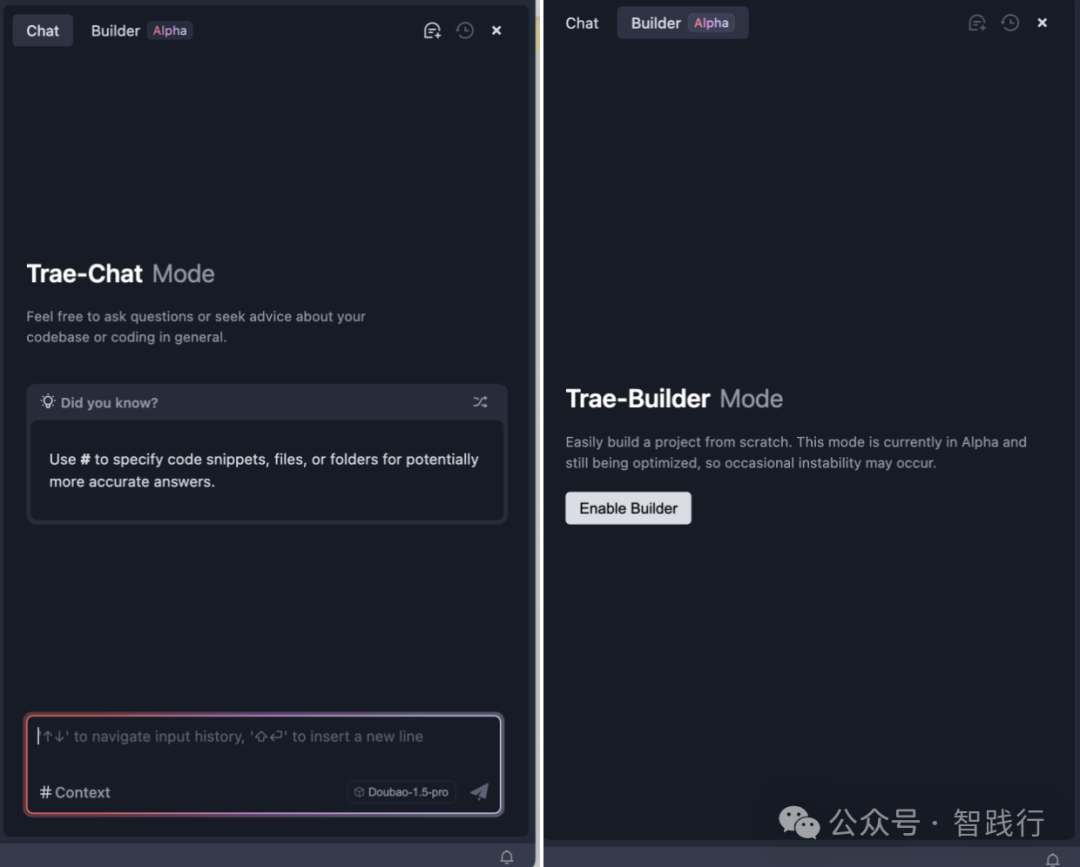Click the Did you know? label
The width and height of the screenshot is (1080, 867).
tap(109, 403)
